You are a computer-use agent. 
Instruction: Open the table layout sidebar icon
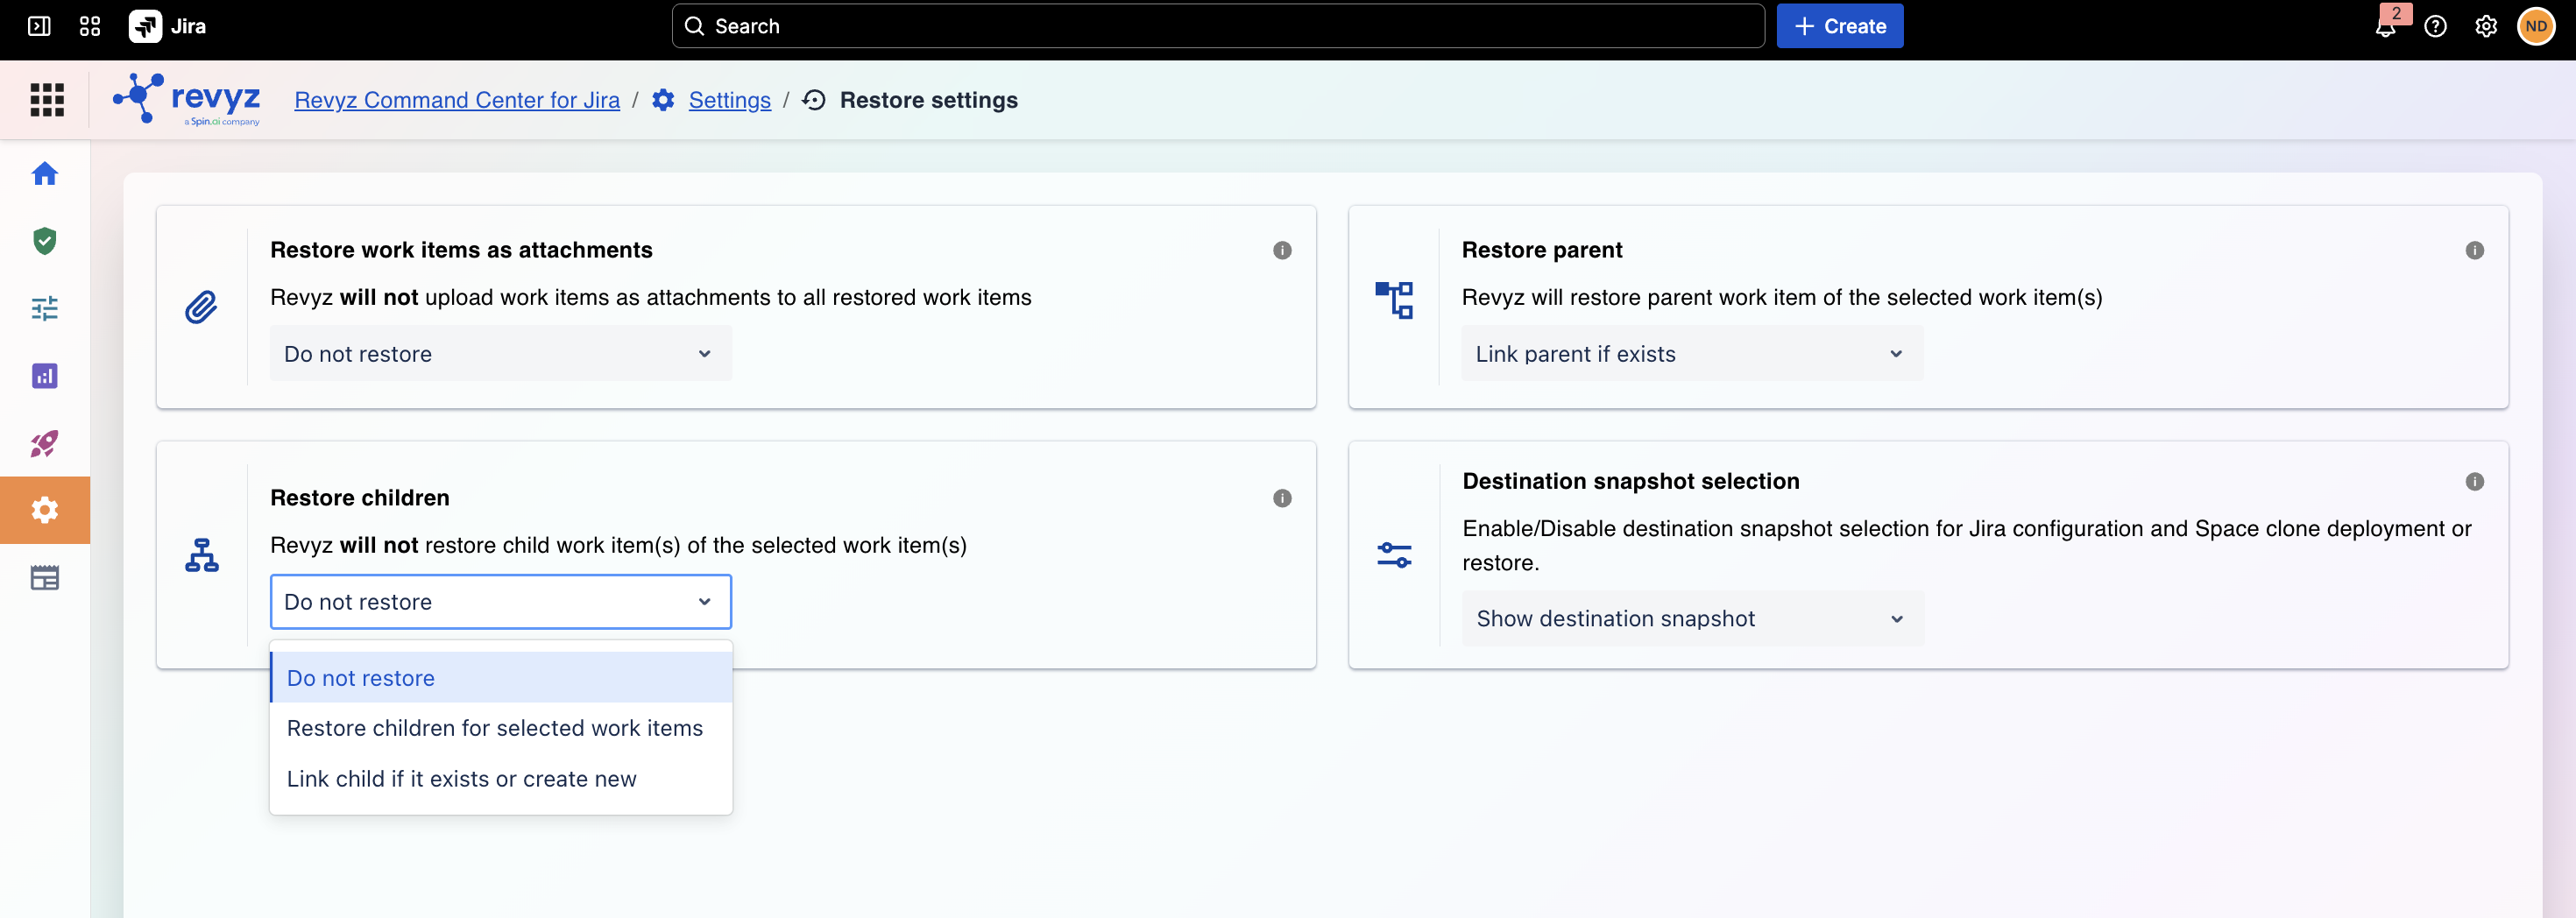45,578
